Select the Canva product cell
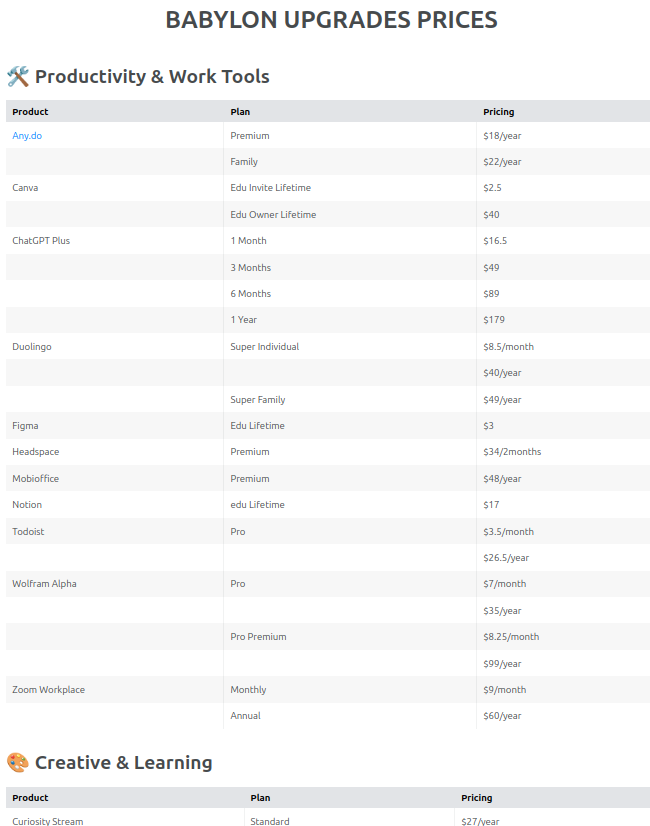Image resolution: width=650 pixels, height=826 pixels. (26, 188)
